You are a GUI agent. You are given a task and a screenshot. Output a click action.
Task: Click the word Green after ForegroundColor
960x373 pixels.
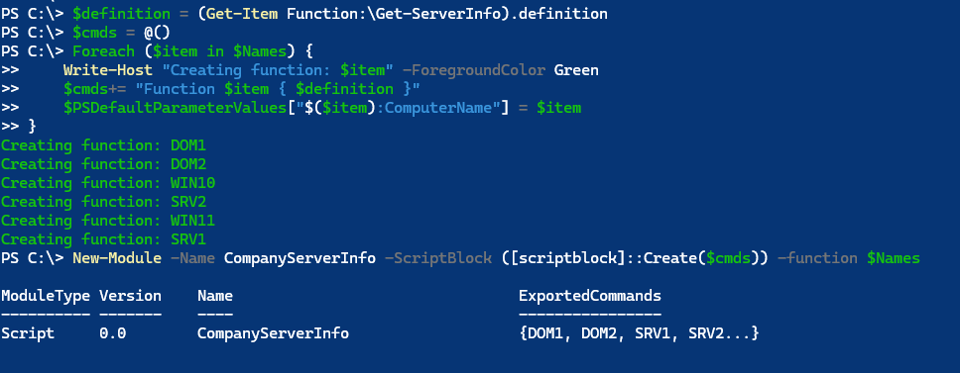(x=576, y=70)
